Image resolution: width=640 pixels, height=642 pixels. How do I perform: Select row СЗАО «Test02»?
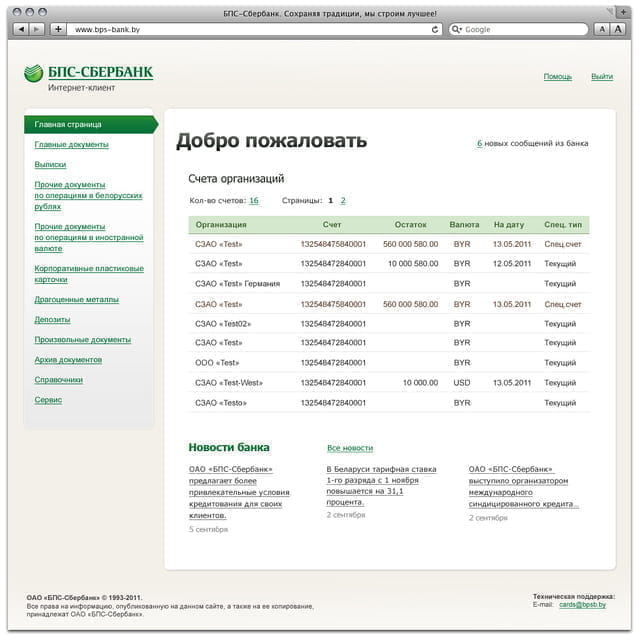[389, 324]
